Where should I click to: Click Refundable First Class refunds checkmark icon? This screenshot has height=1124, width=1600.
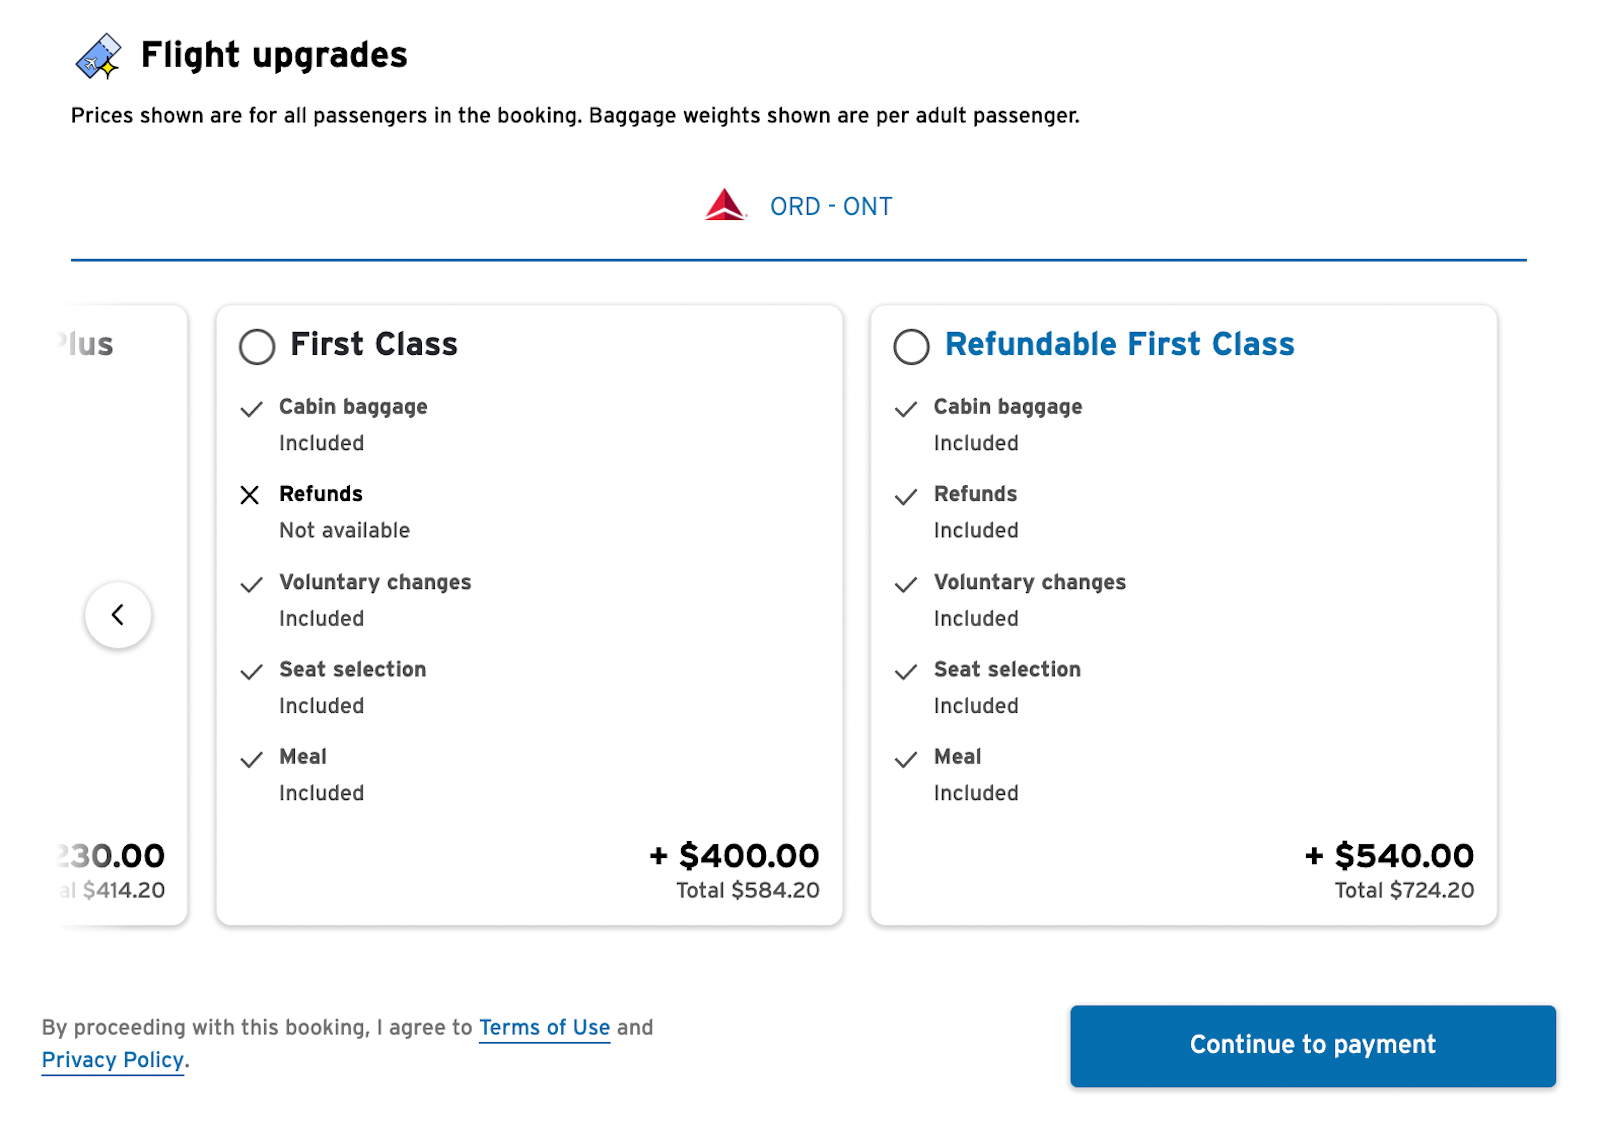point(906,496)
